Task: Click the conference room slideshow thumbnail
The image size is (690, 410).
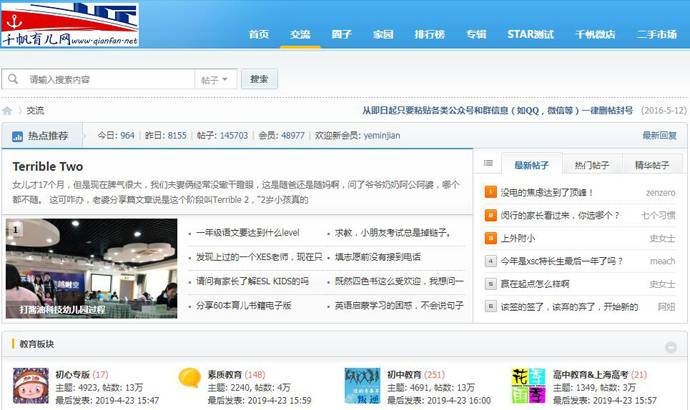Action: pos(91,268)
